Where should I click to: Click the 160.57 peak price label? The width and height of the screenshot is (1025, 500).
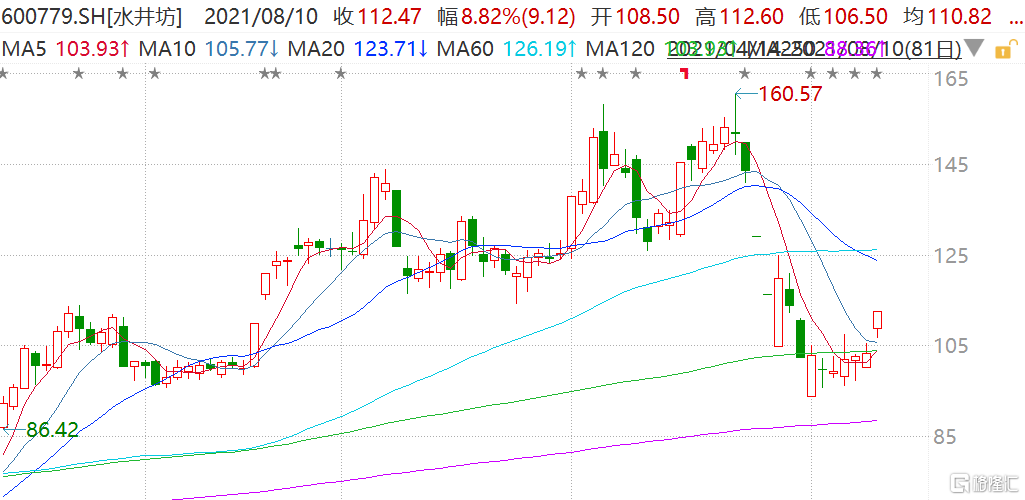coord(789,95)
